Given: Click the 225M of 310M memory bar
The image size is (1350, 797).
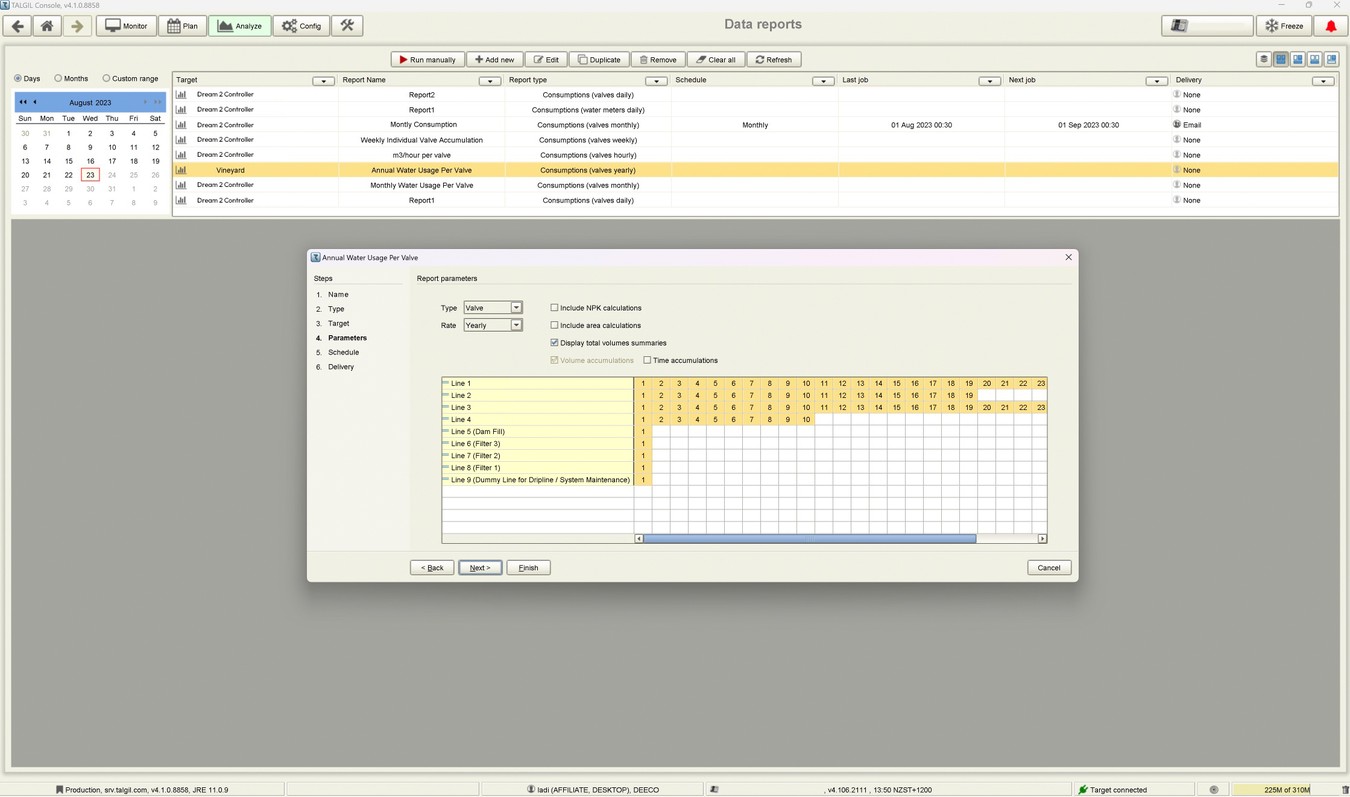Looking at the screenshot, I should coord(1286,790).
